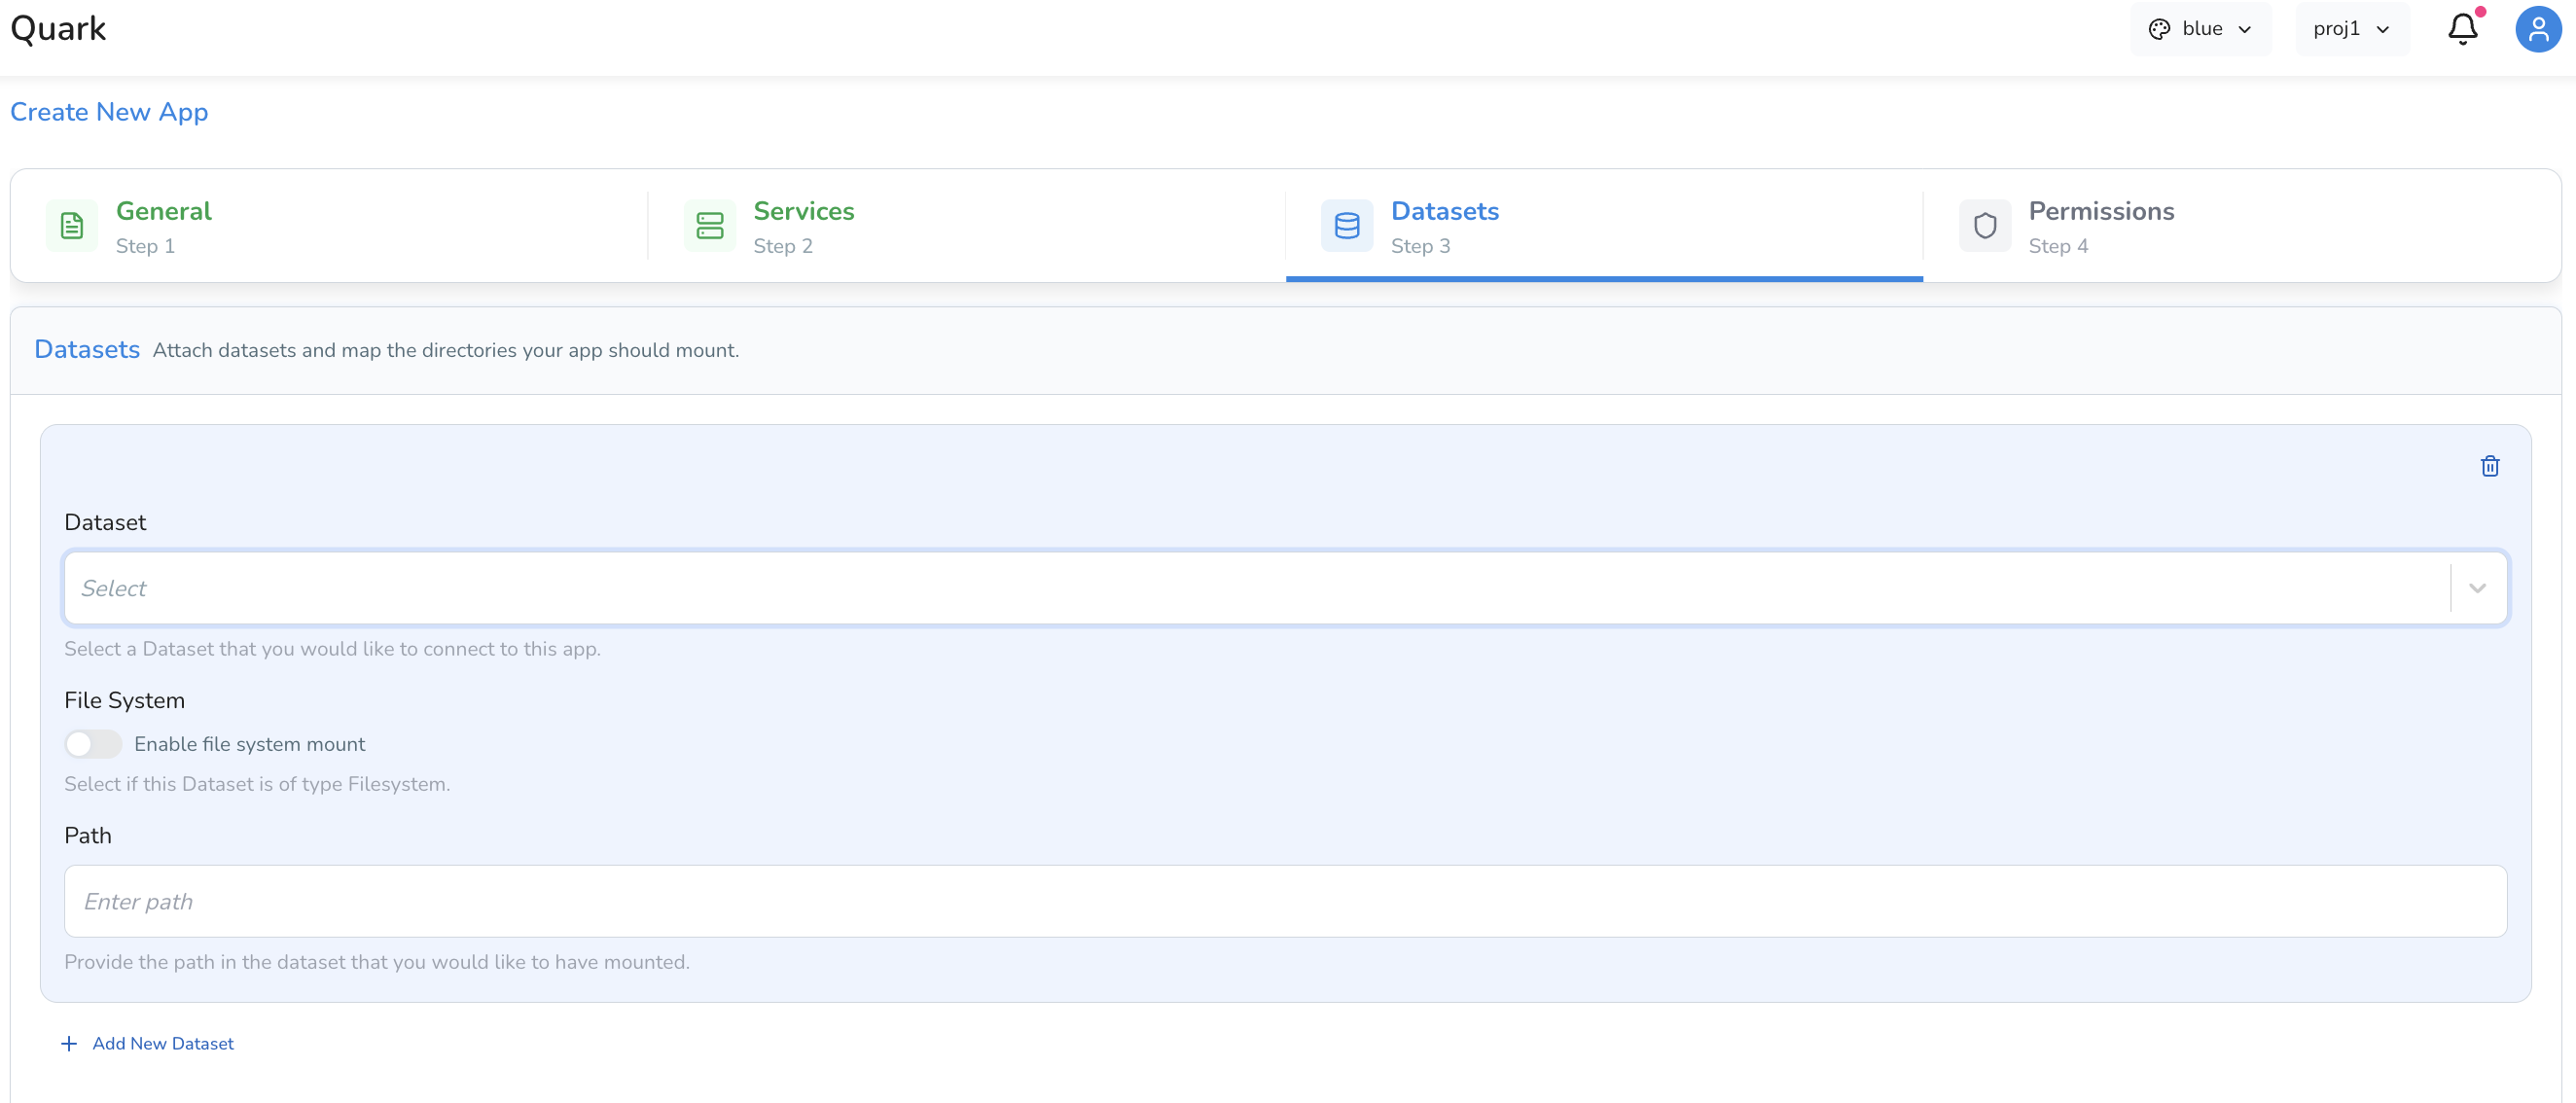Click the palette icon beside blue
Viewport: 2576px width, 1103px height.
(x=2159, y=29)
